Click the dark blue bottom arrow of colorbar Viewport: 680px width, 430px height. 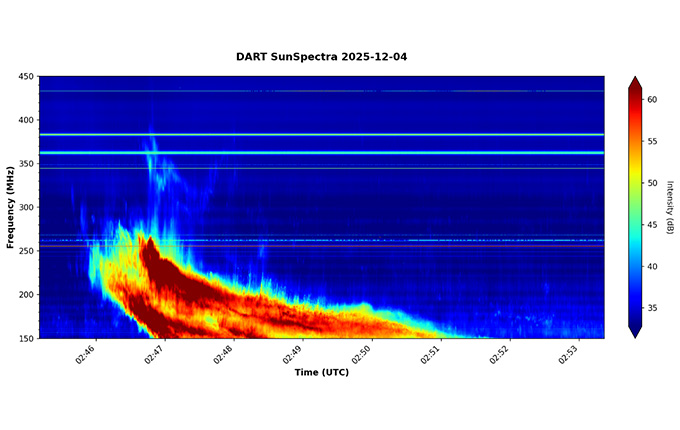click(635, 332)
